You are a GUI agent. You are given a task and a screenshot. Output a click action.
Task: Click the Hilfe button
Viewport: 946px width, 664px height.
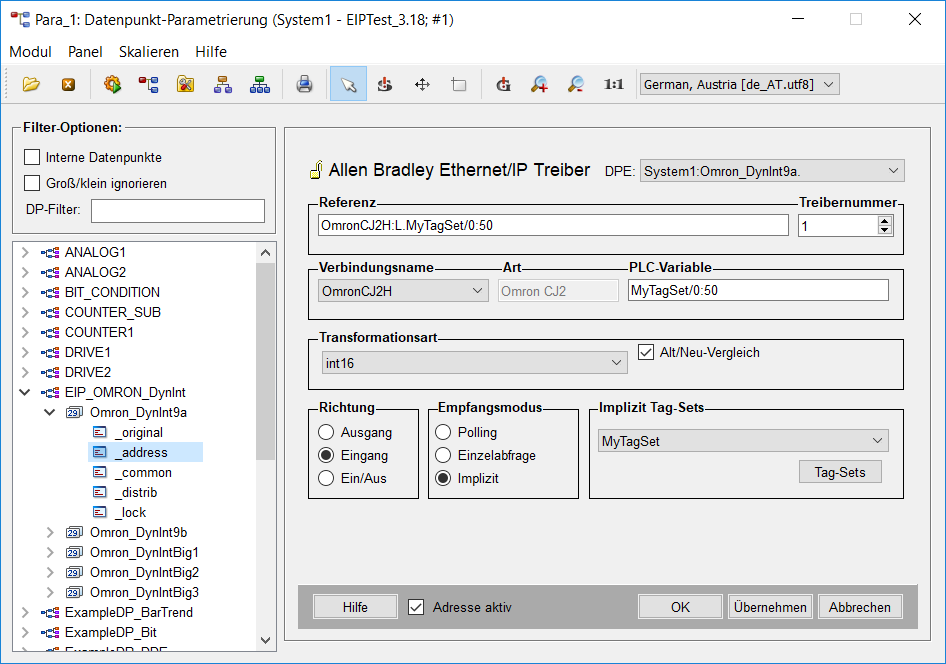coord(355,607)
